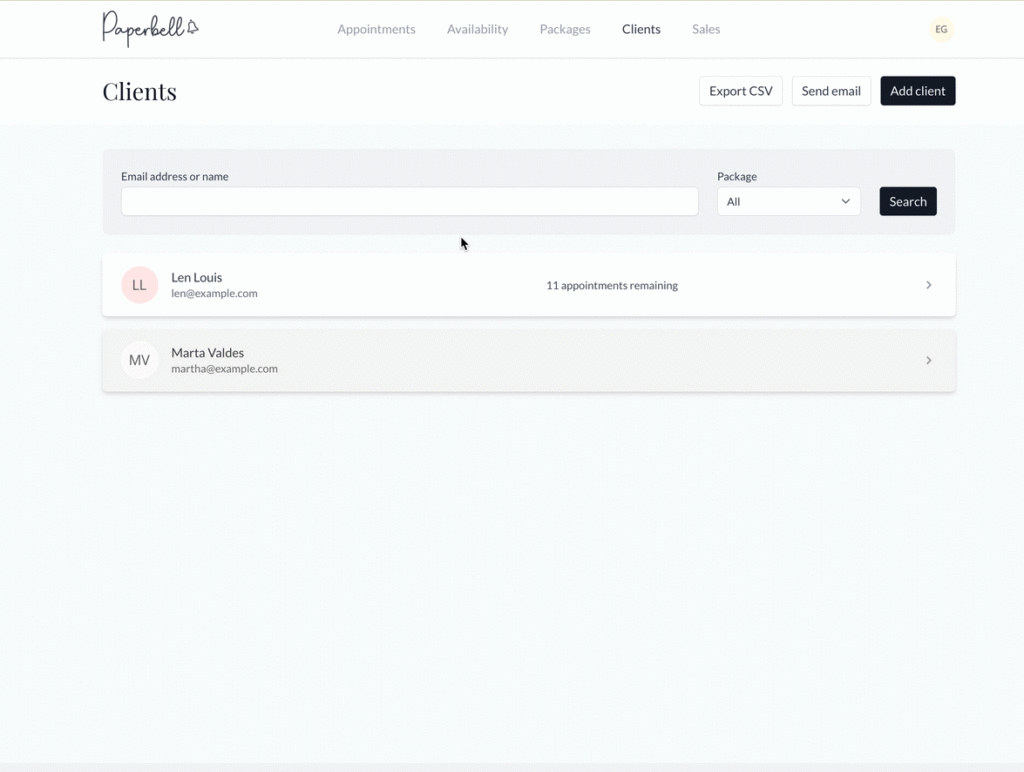1024x772 pixels.
Task: Click the email address or name field
Action: (x=409, y=201)
